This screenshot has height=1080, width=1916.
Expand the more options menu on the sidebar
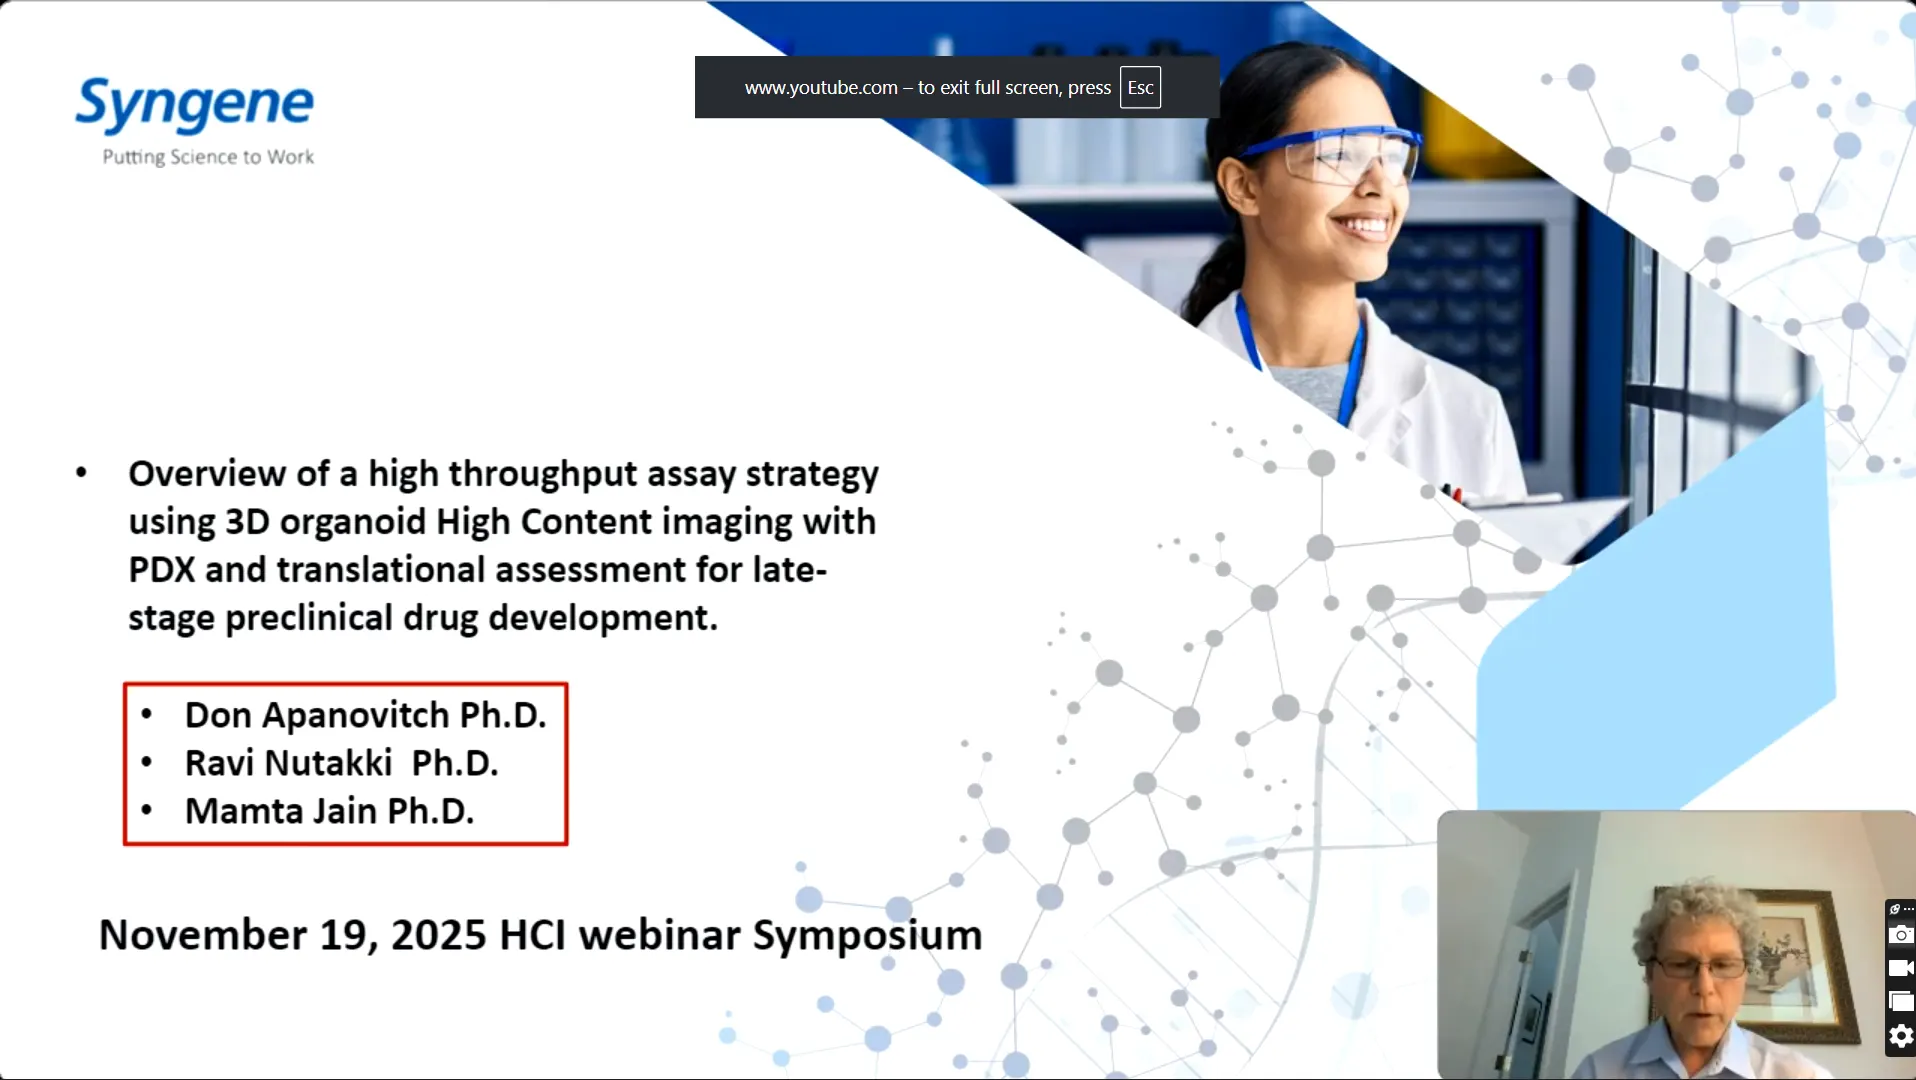click(1909, 909)
